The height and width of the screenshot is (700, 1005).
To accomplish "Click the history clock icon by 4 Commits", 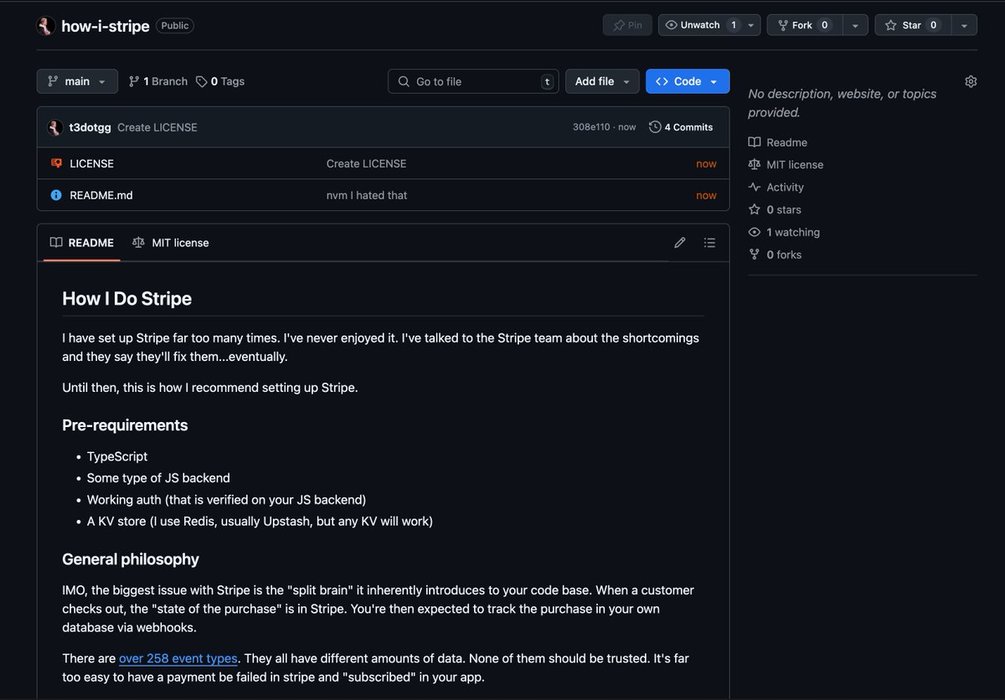I will pos(654,127).
